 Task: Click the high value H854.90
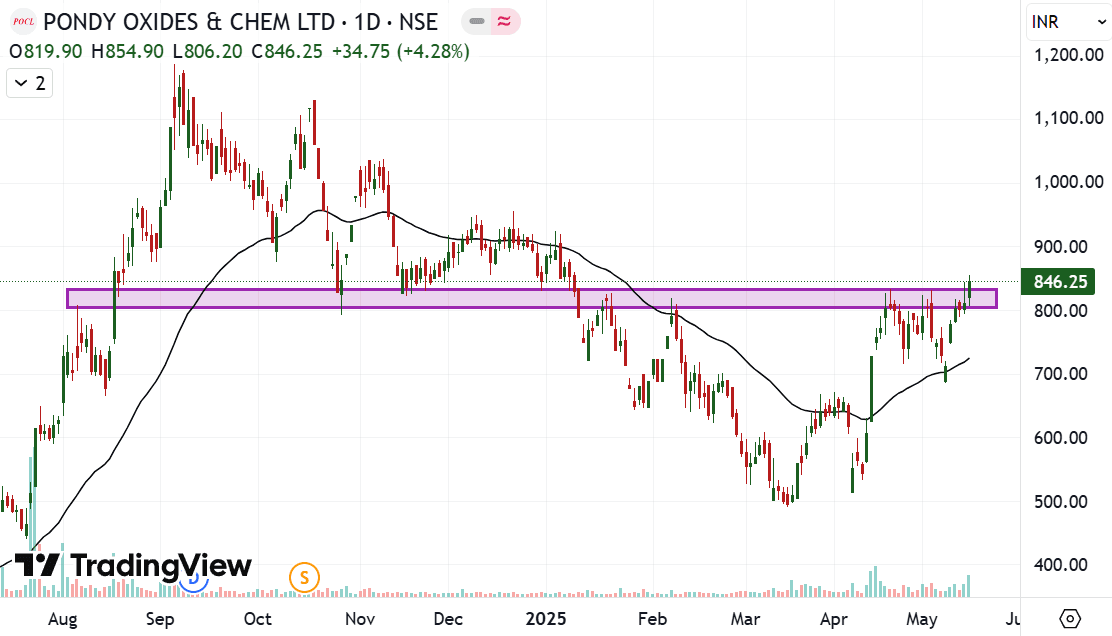128,52
